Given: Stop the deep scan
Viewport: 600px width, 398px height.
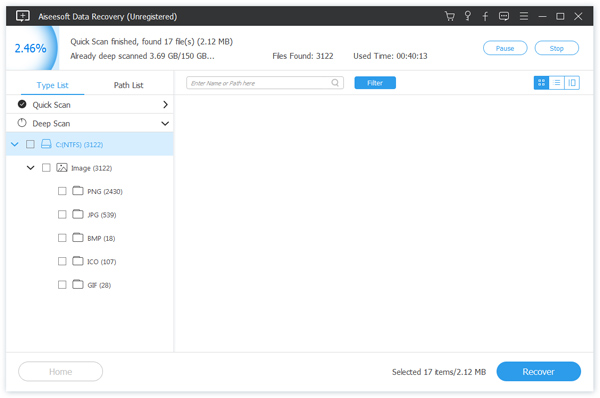Looking at the screenshot, I should click(x=557, y=48).
